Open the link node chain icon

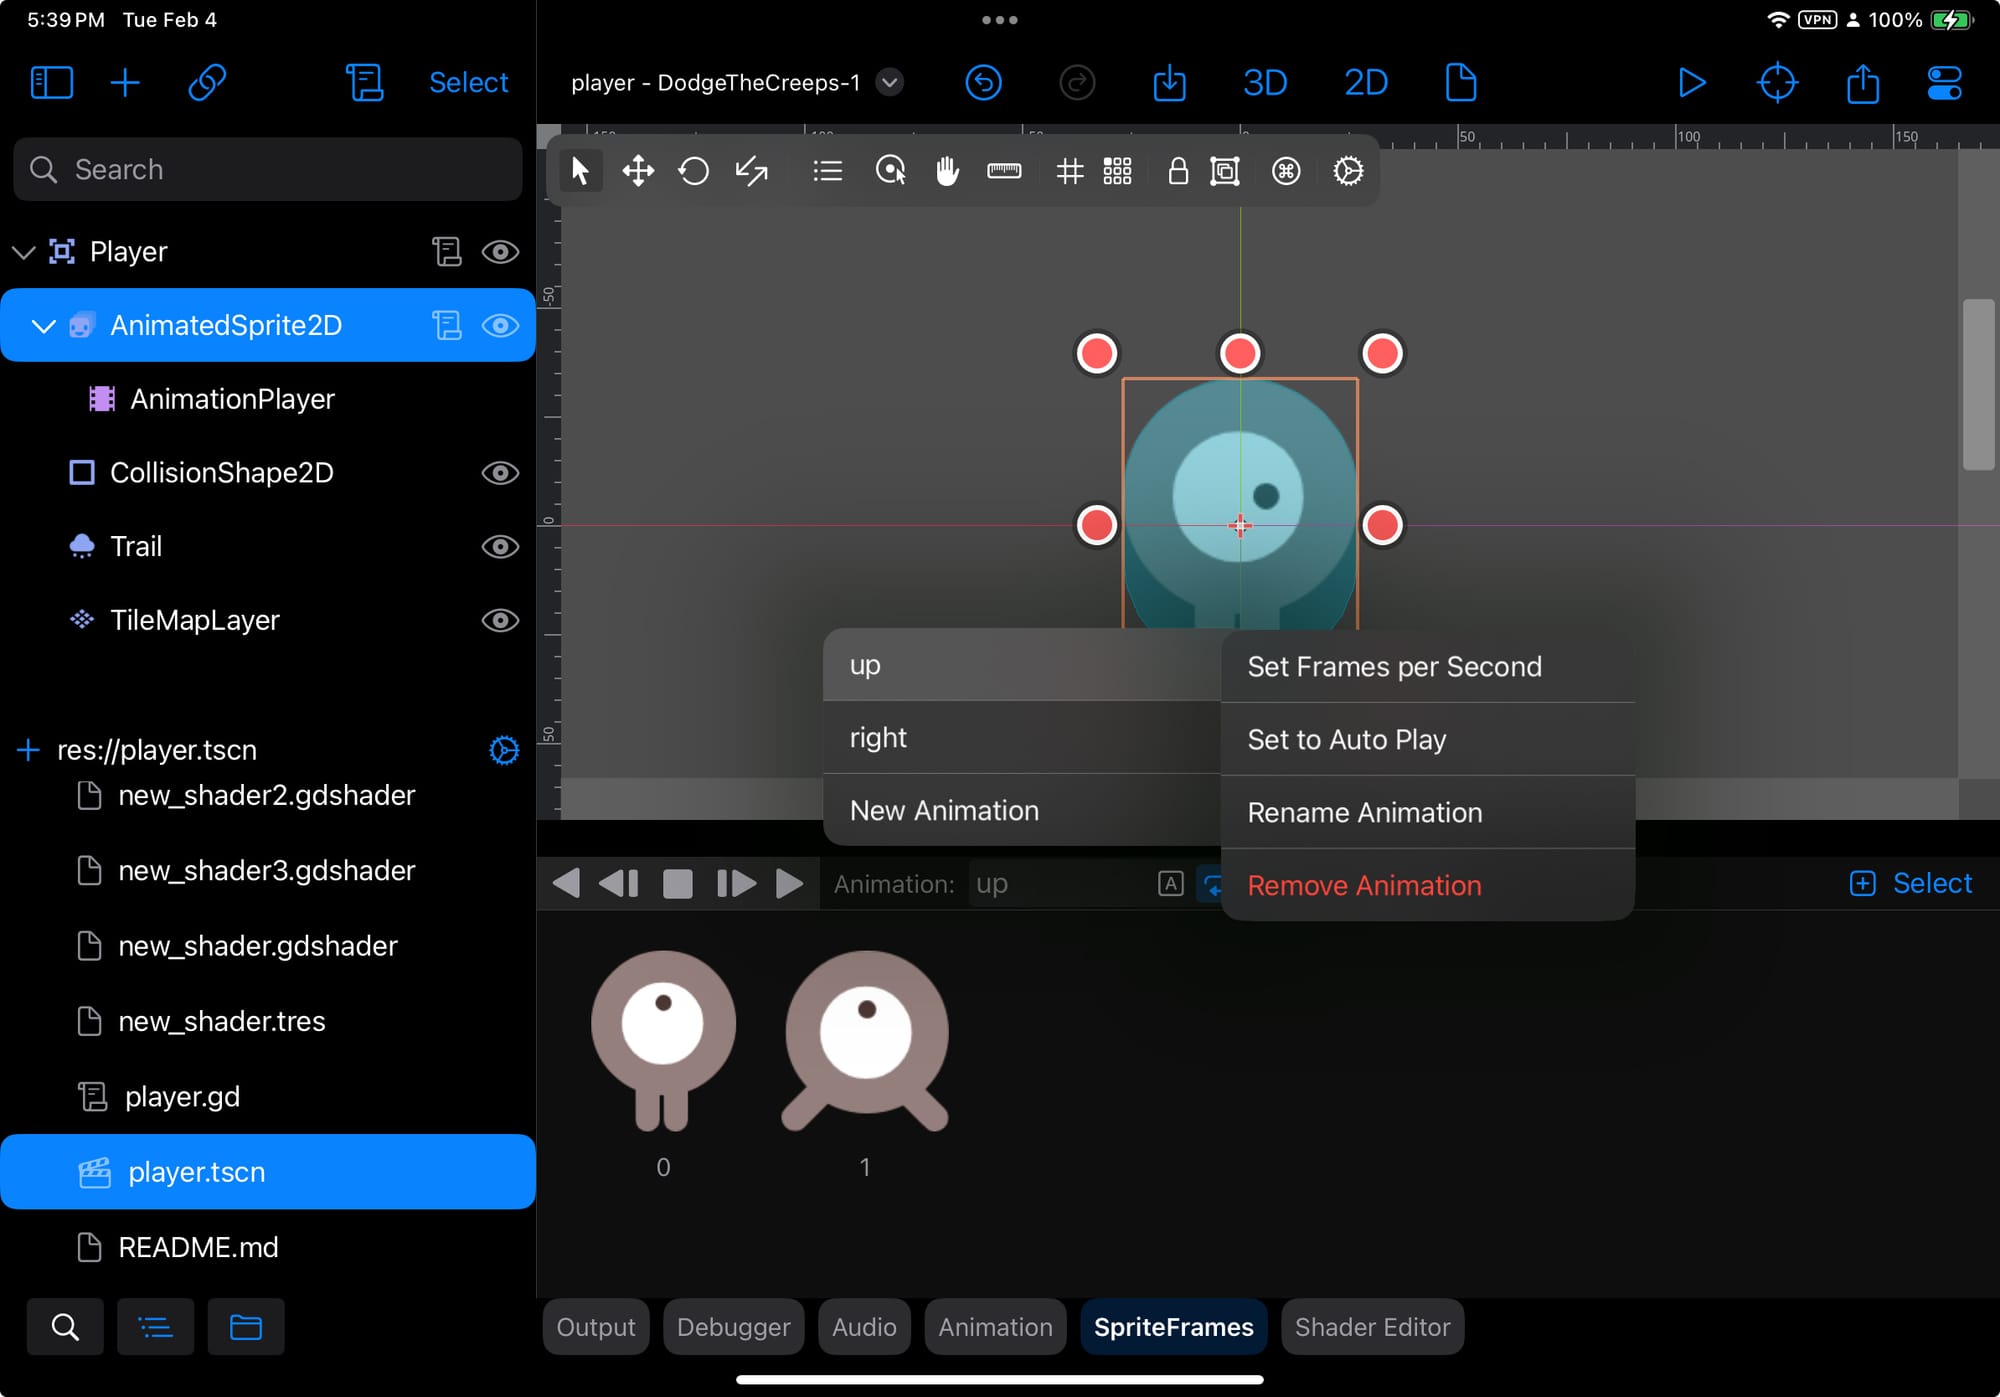[x=207, y=82]
